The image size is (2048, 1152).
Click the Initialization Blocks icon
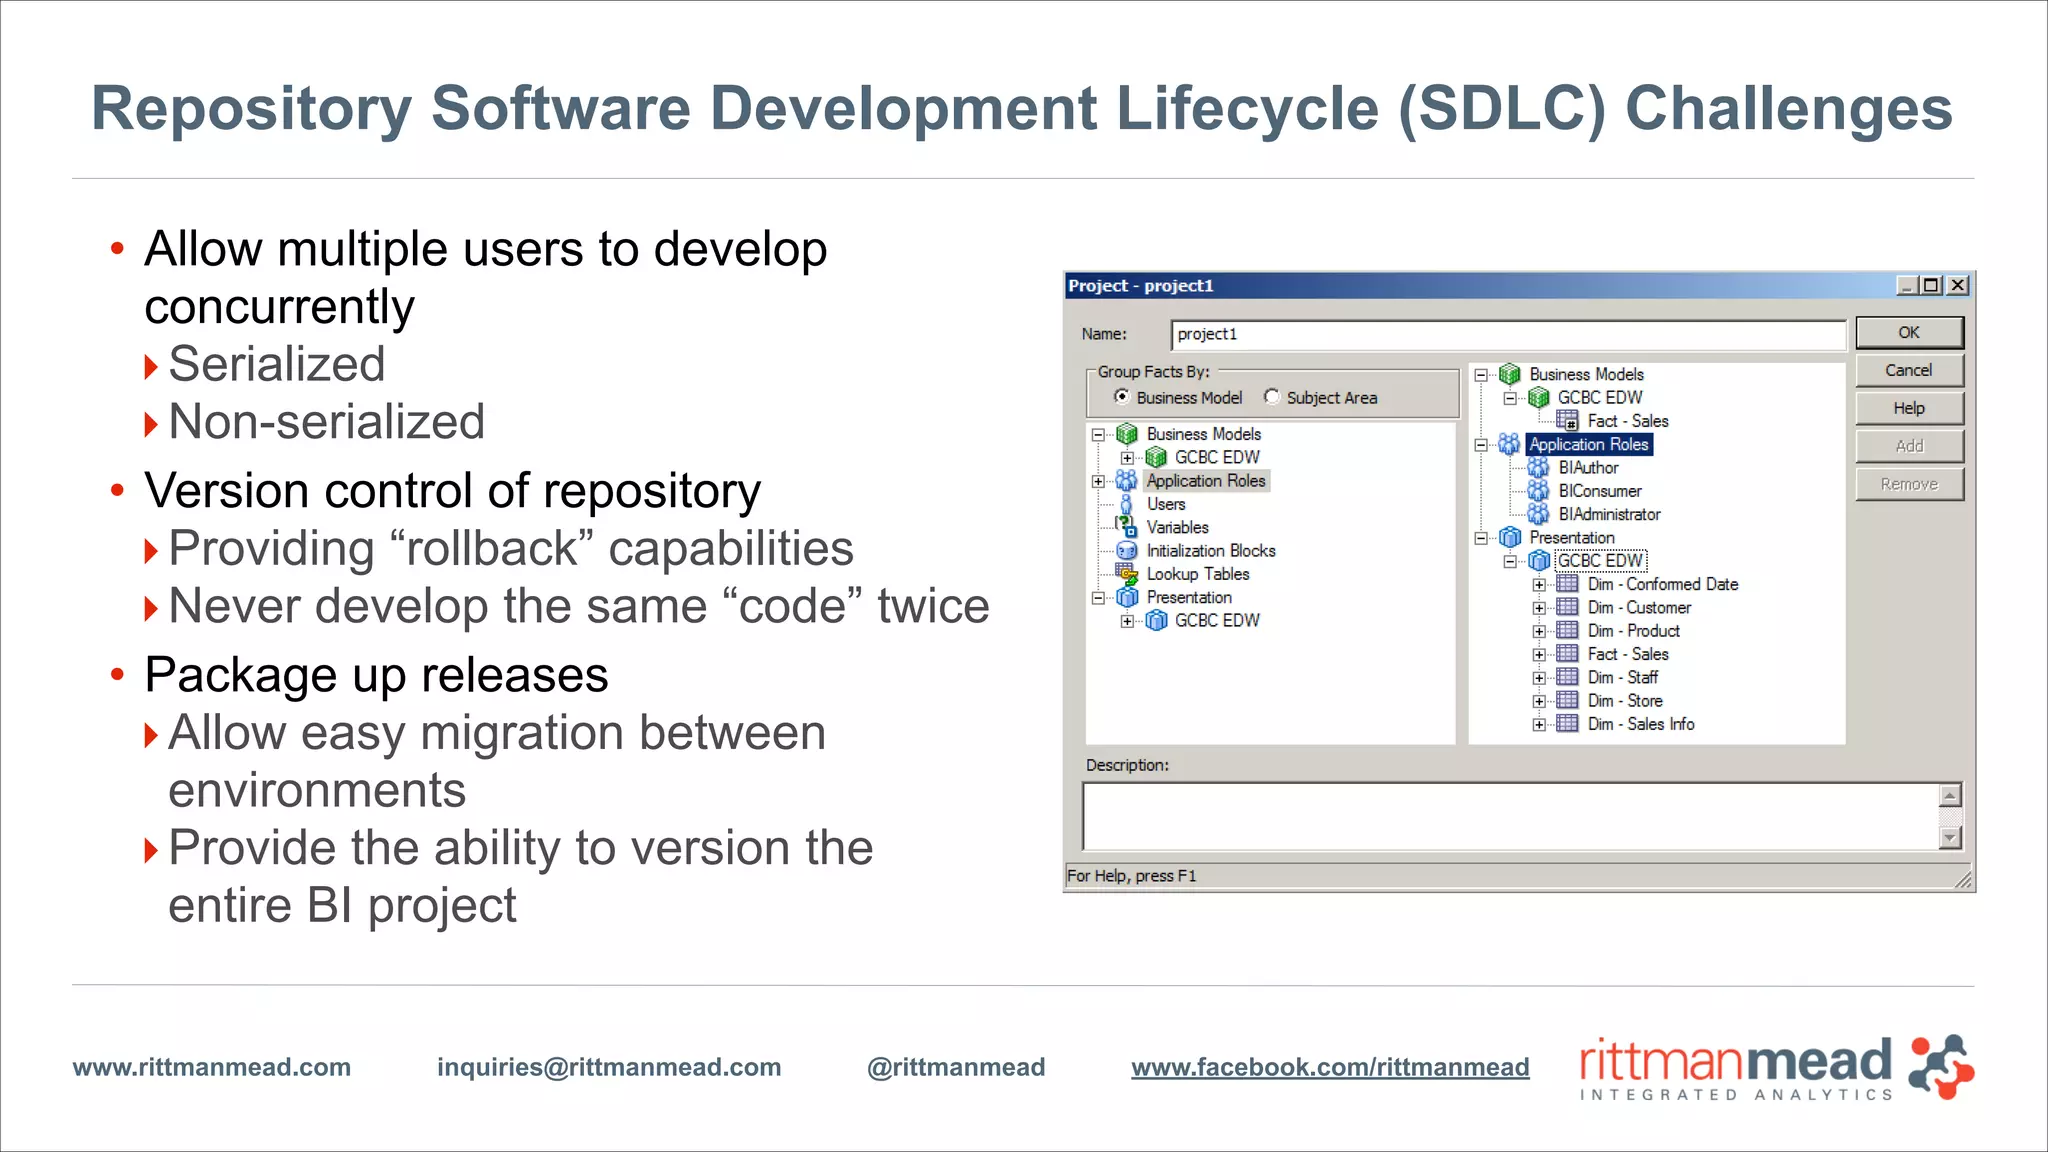click(x=1126, y=551)
